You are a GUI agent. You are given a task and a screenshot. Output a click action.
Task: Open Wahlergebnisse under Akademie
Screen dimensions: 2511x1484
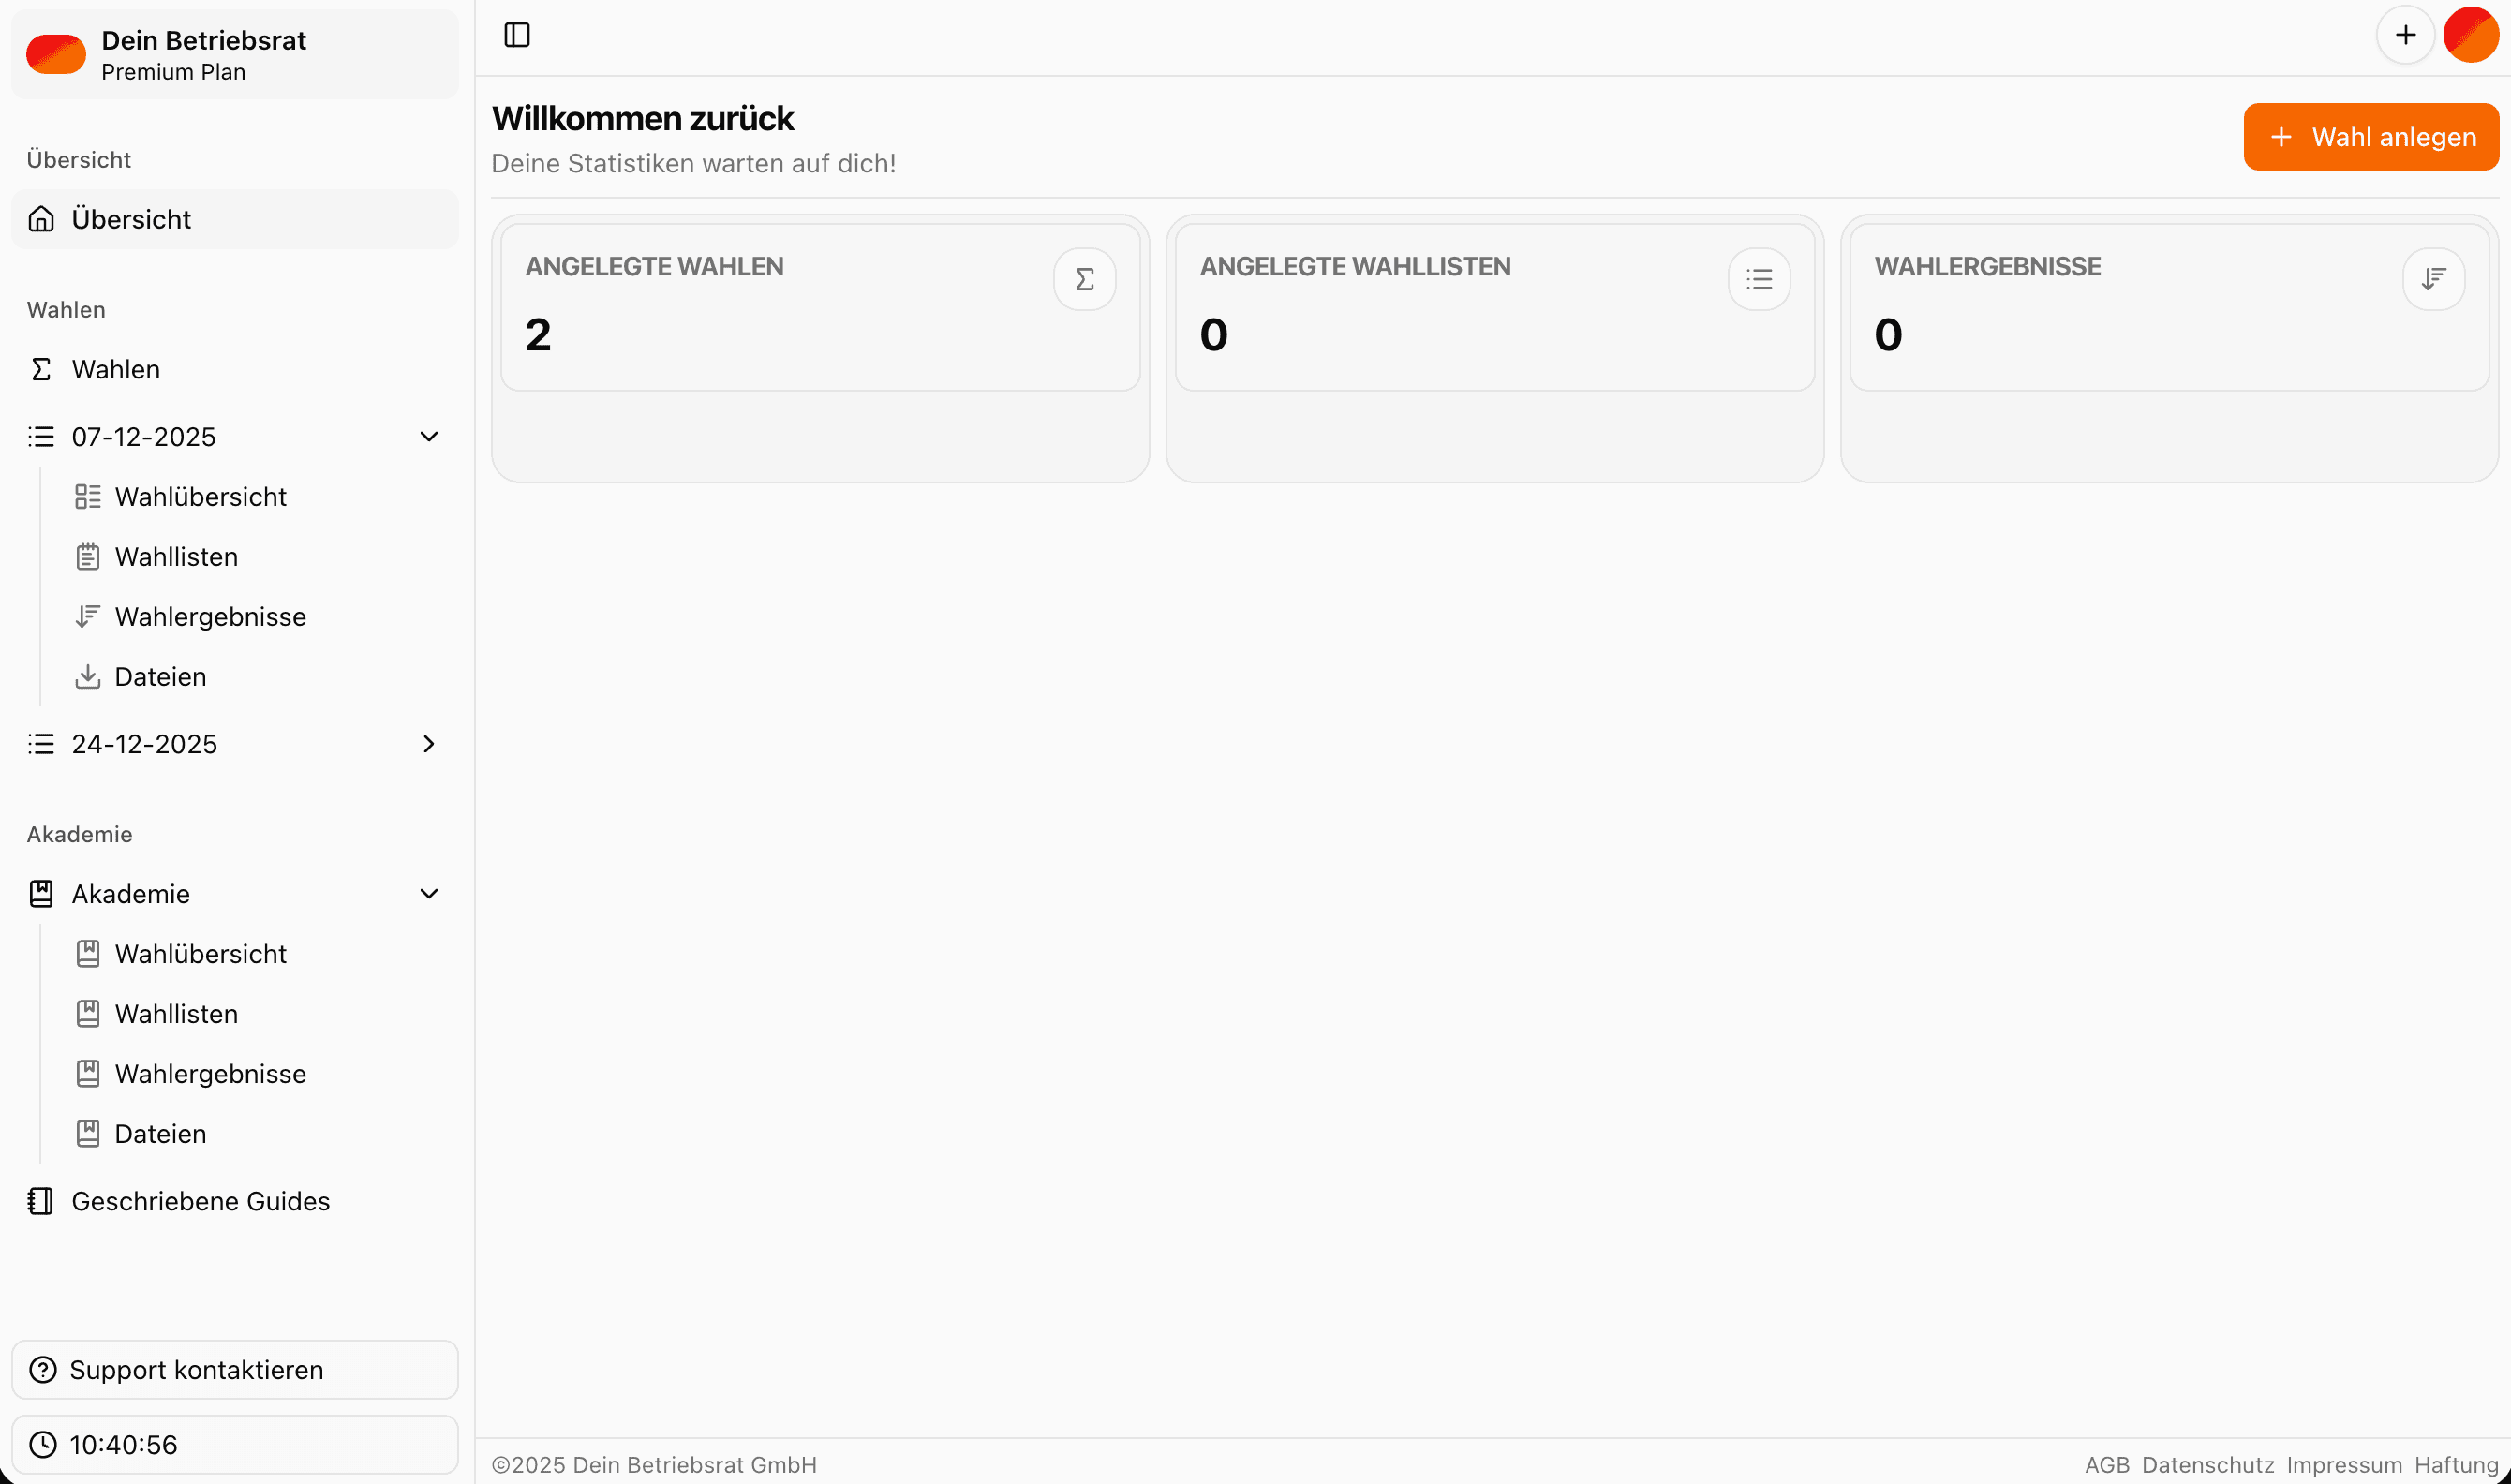[x=210, y=1074]
